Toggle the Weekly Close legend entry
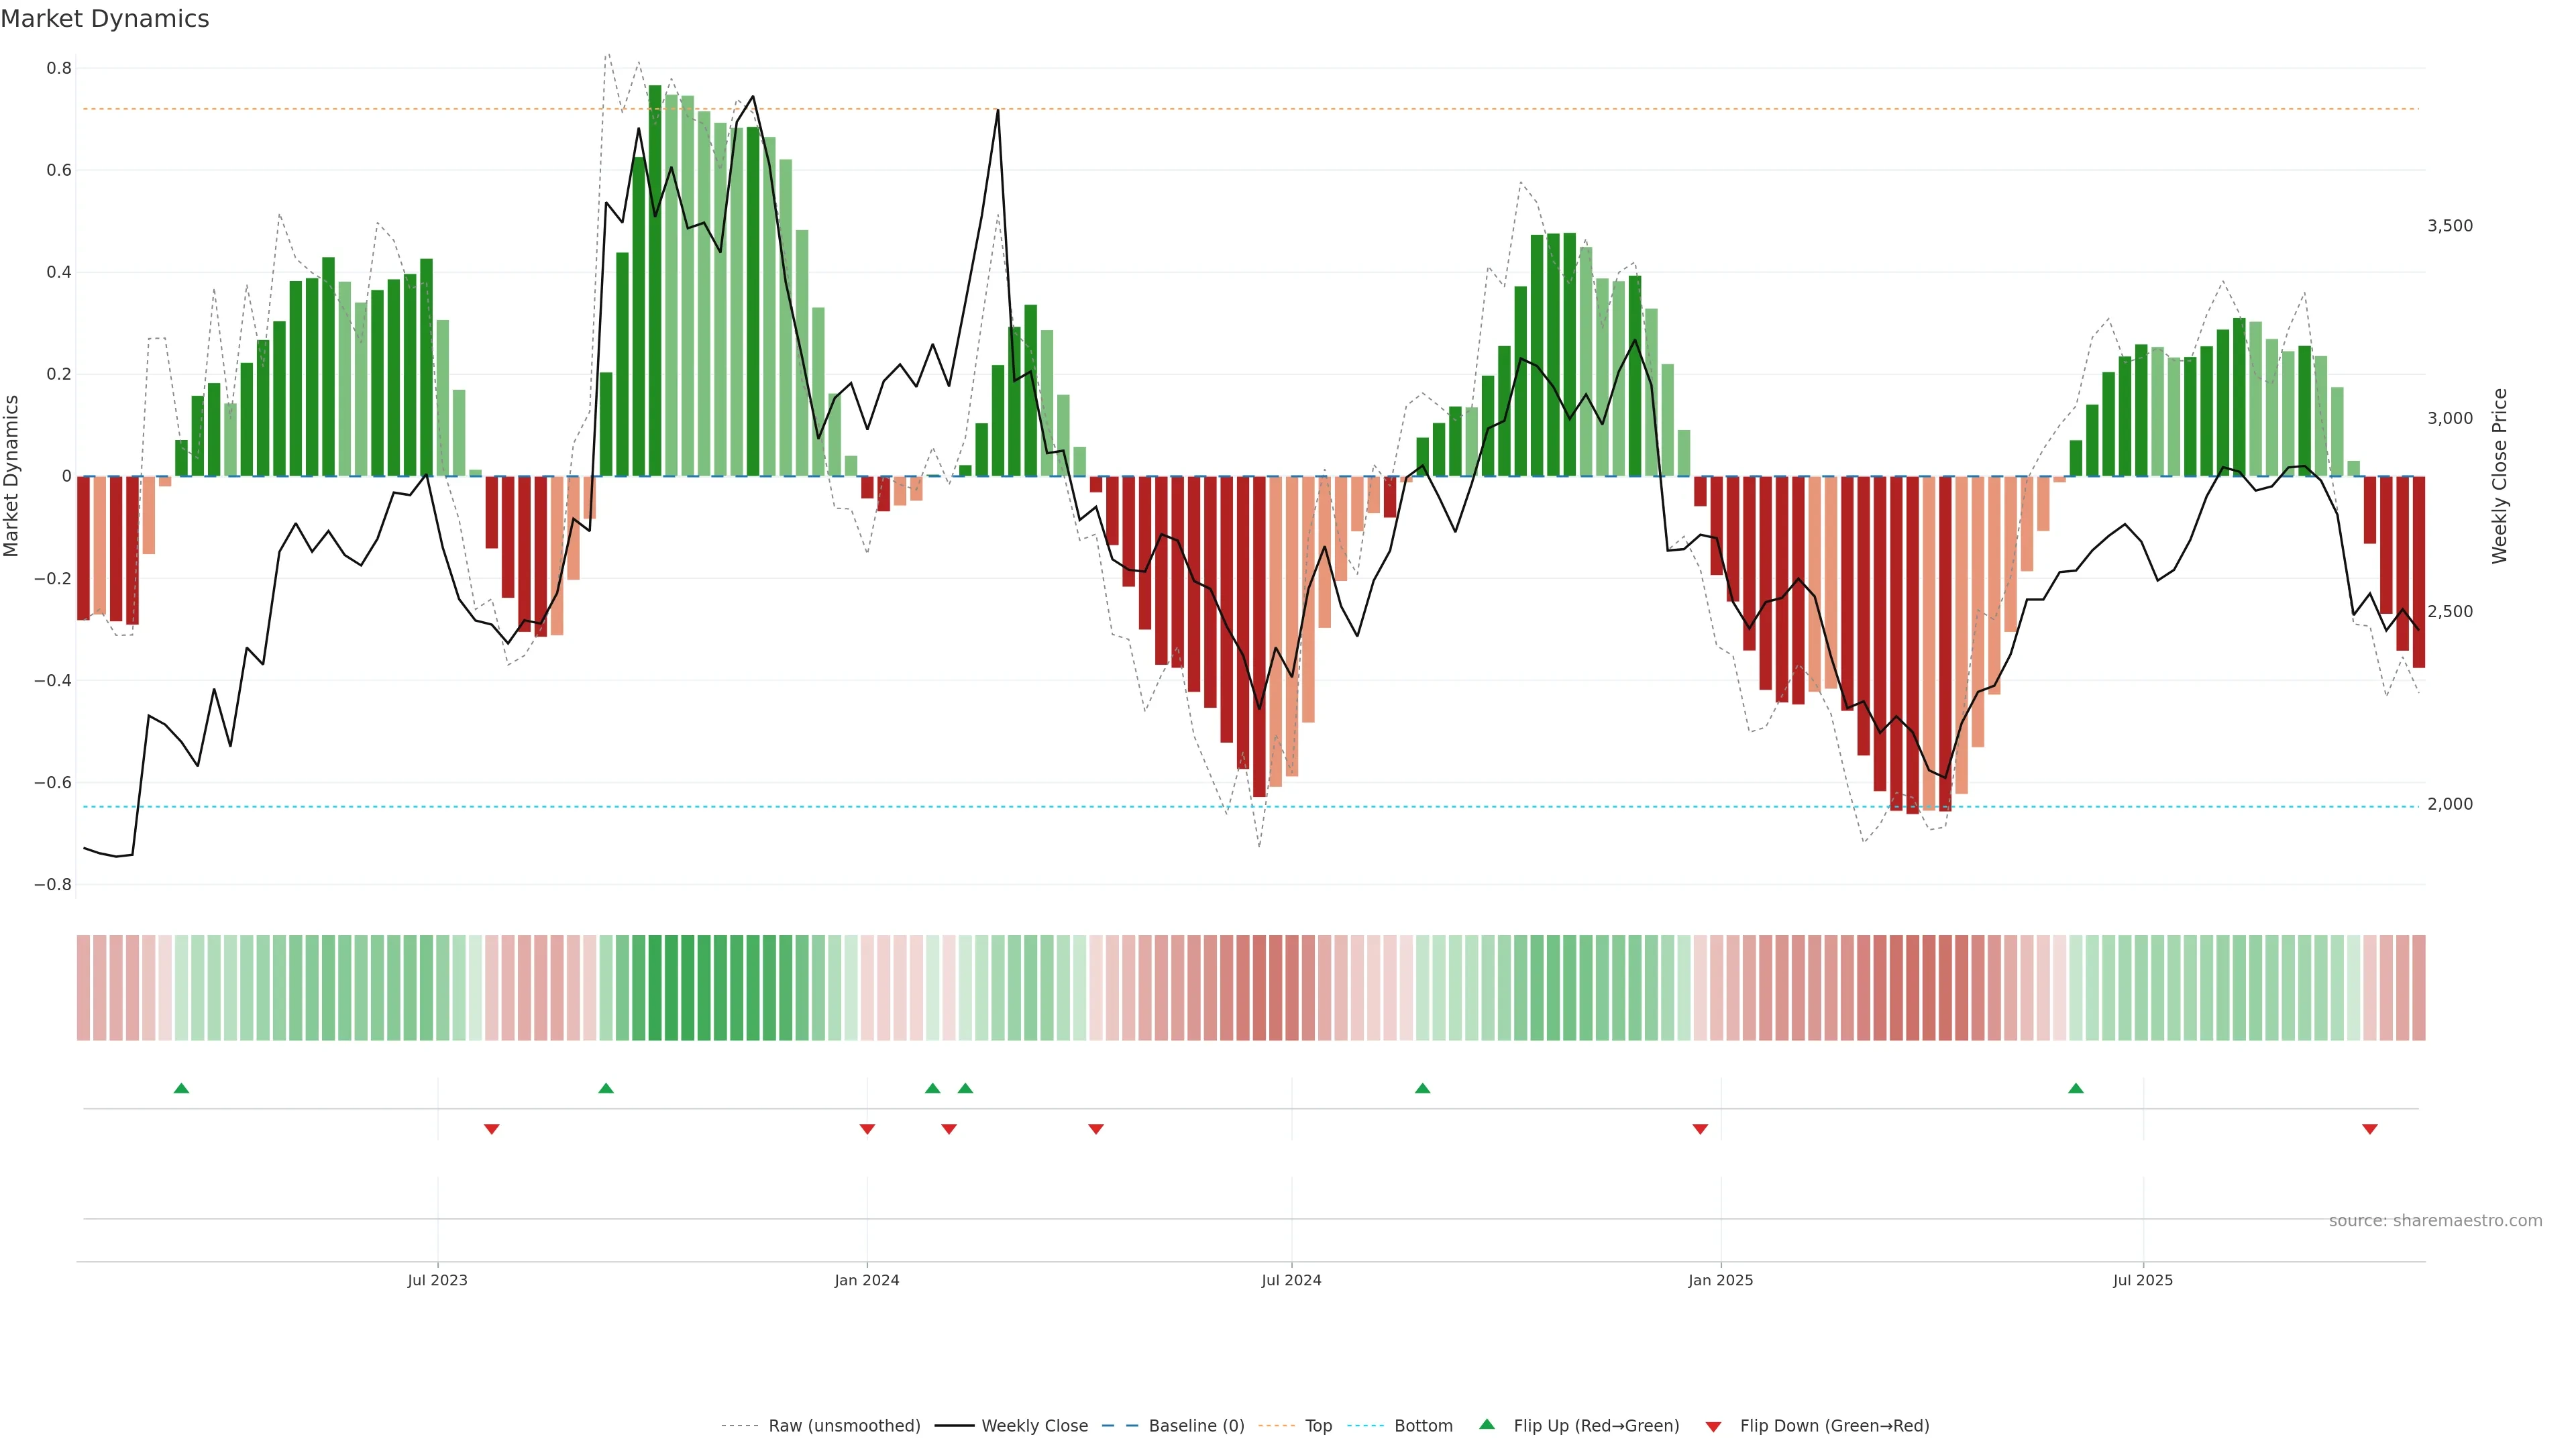The width and height of the screenshot is (2576, 1449). coord(1034,1426)
